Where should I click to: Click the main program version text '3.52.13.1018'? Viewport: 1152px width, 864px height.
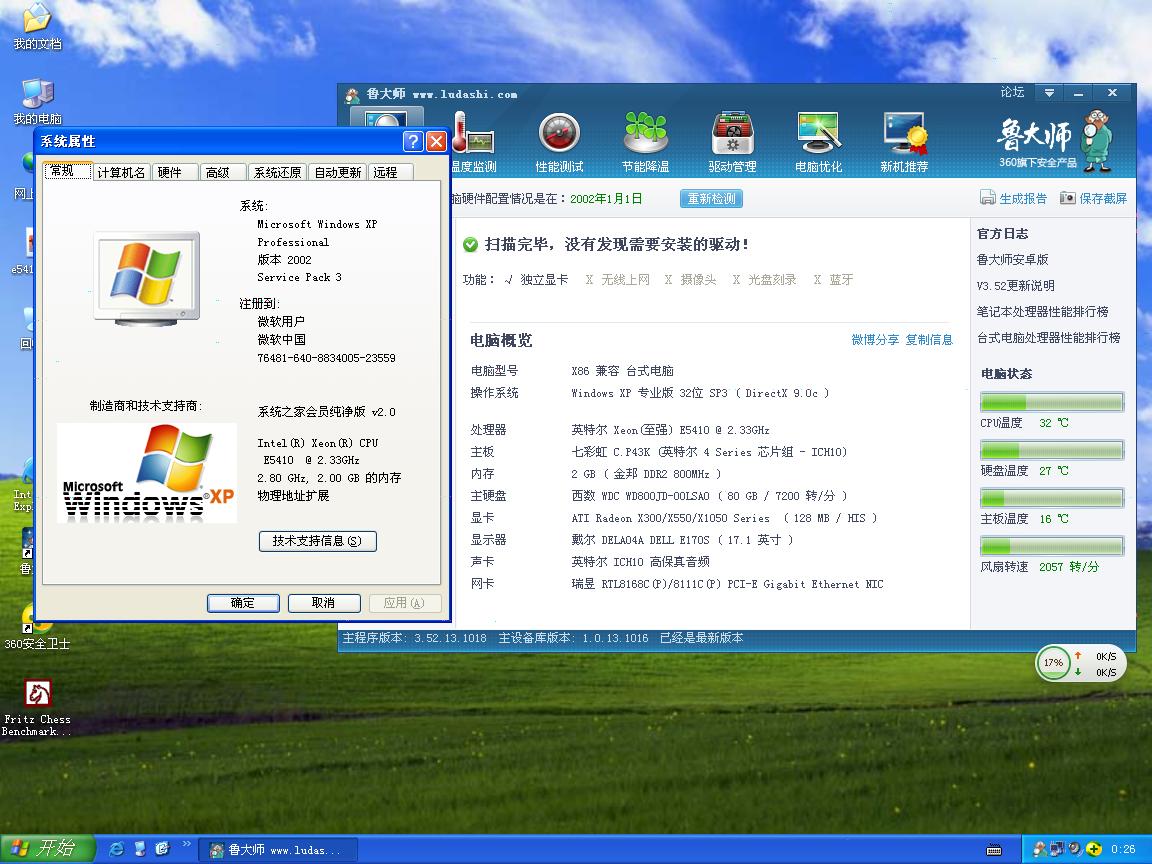tap(450, 638)
